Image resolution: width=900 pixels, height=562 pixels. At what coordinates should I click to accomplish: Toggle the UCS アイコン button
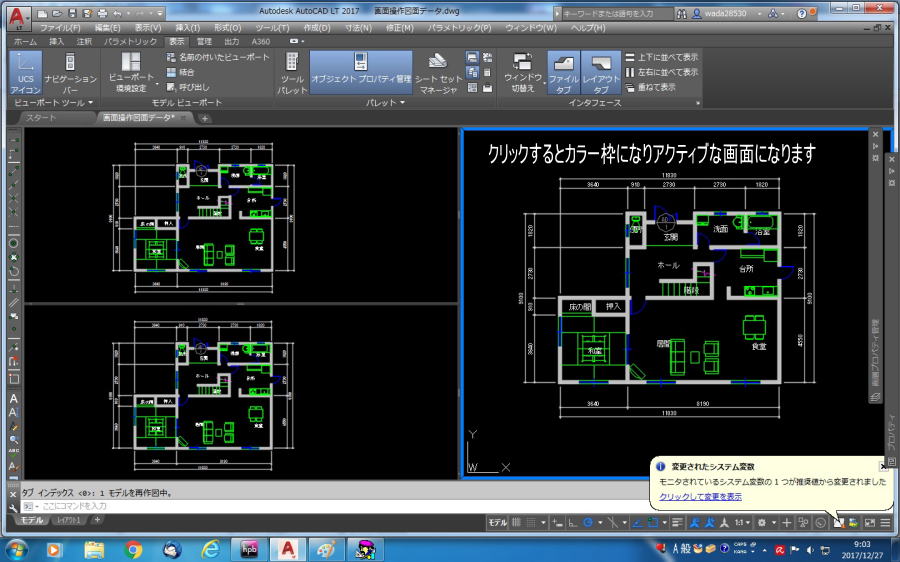[25, 73]
